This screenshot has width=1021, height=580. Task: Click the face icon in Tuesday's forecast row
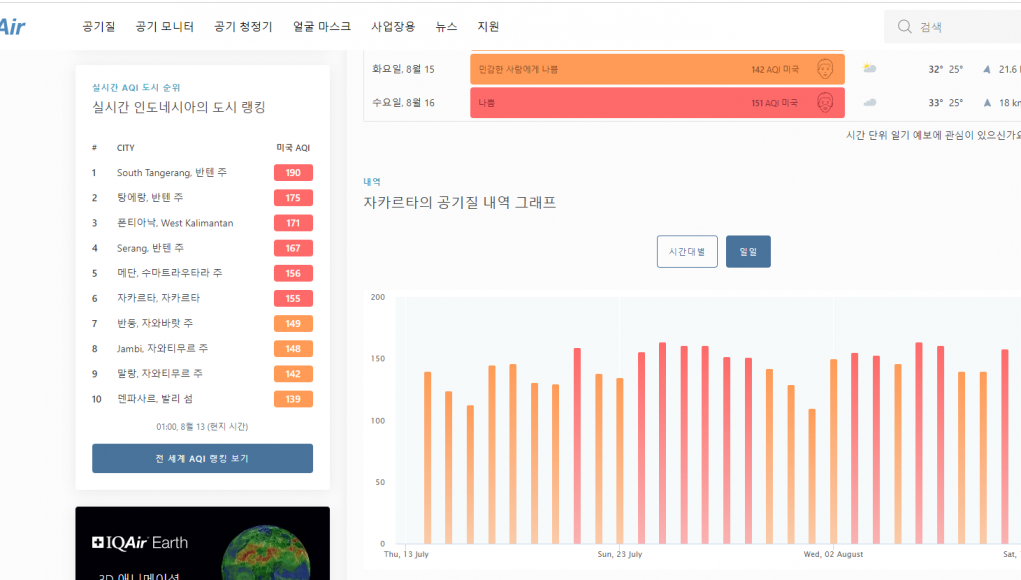click(x=824, y=69)
